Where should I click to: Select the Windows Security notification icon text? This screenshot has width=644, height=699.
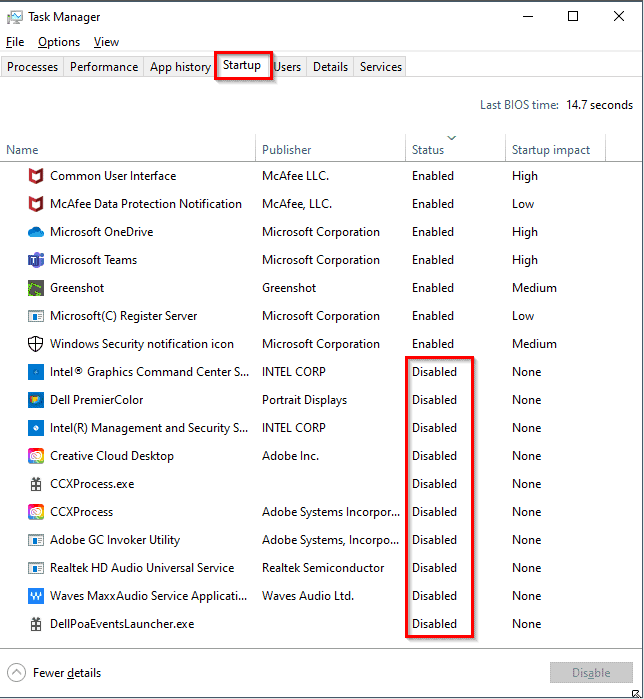click(x=142, y=344)
